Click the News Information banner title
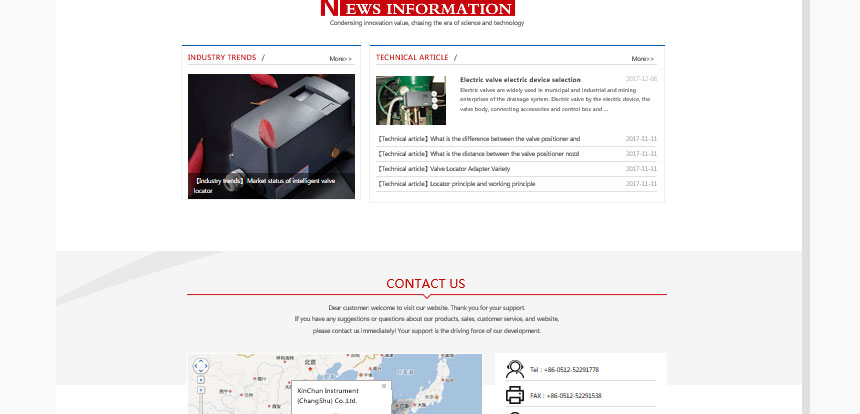 click(418, 8)
